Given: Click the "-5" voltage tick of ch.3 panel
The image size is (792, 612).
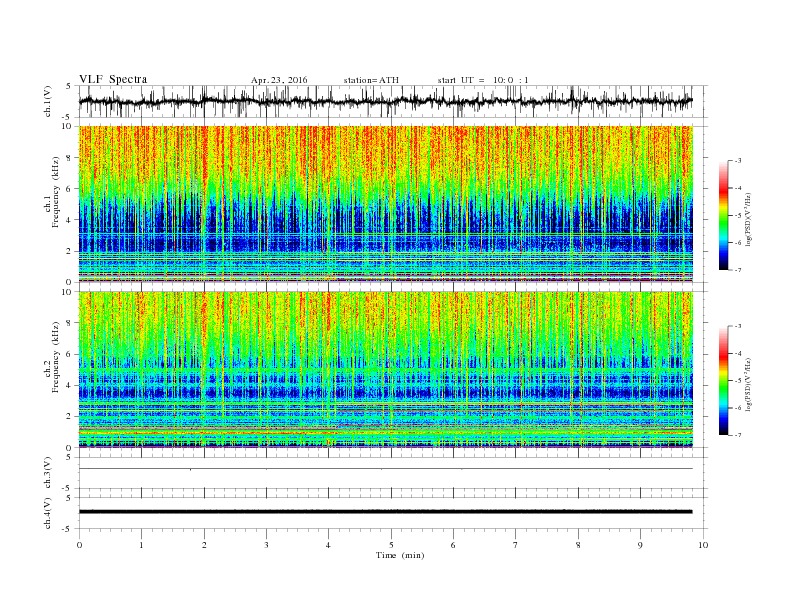Looking at the screenshot, I should pos(68,488).
